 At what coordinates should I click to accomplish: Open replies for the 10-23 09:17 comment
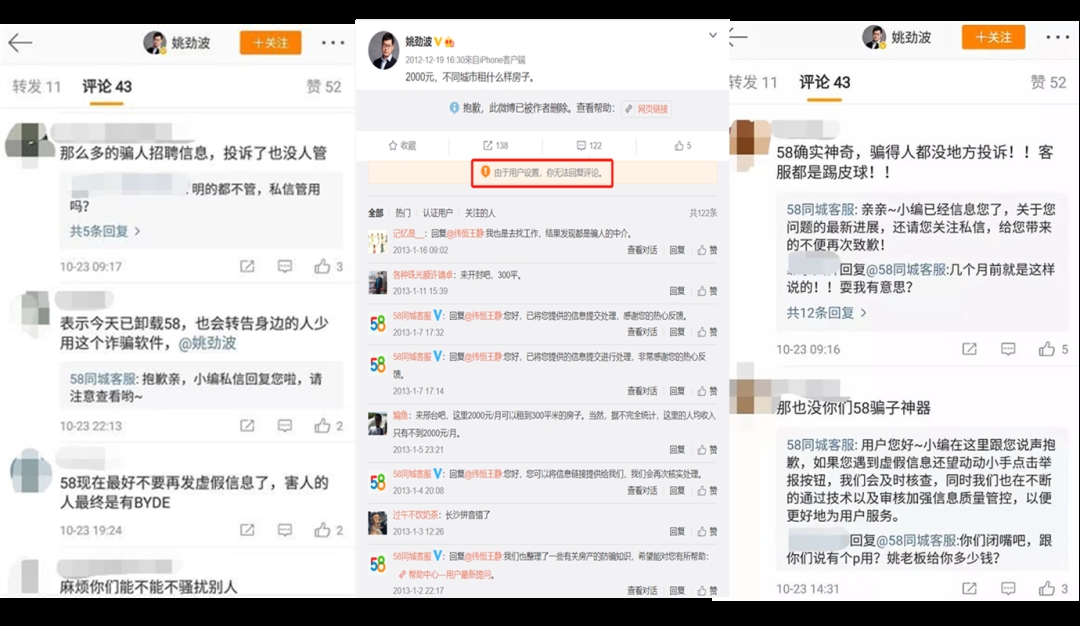[284, 267]
